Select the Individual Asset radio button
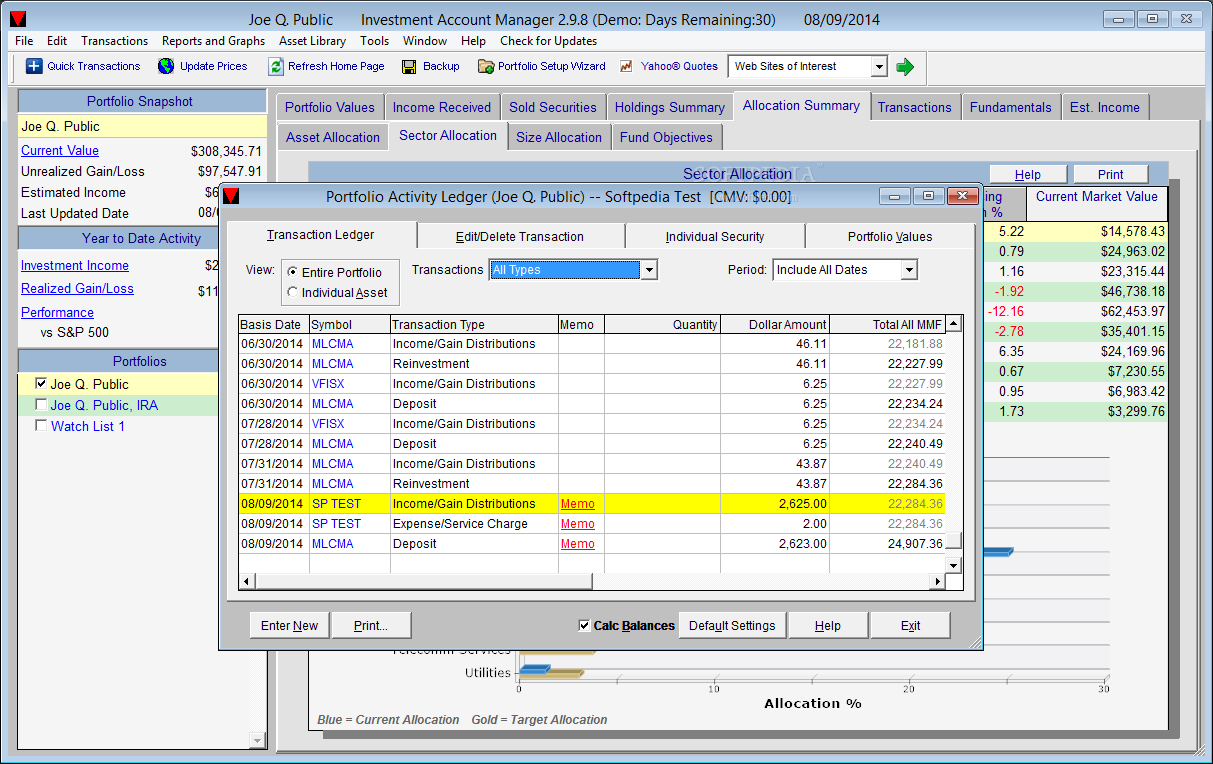The height and width of the screenshot is (764, 1213). [x=292, y=293]
